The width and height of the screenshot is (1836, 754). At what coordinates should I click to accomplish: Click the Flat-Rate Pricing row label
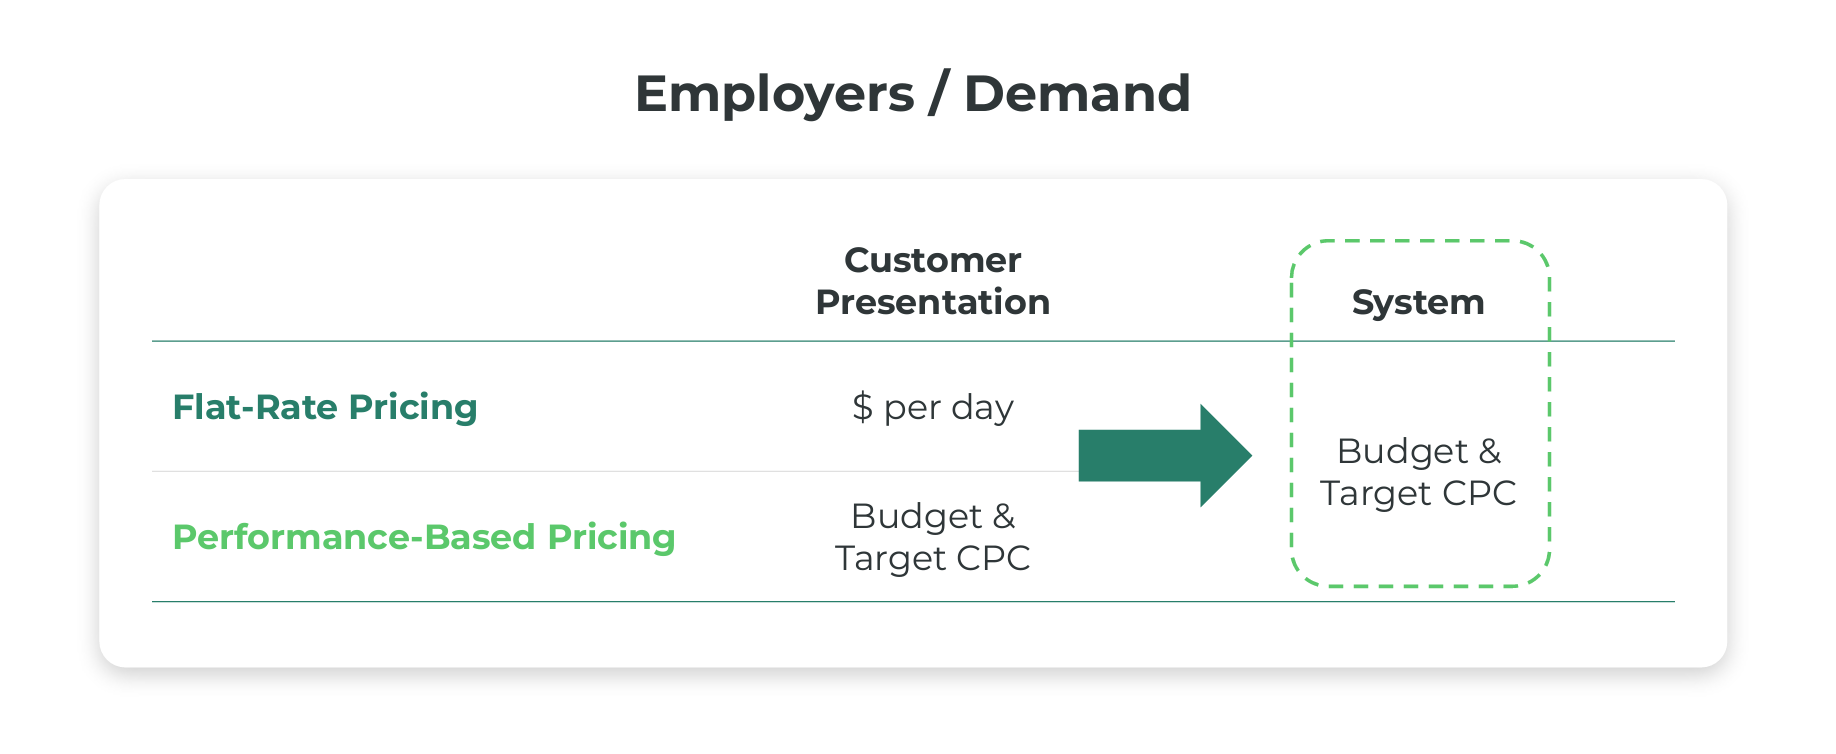point(325,407)
